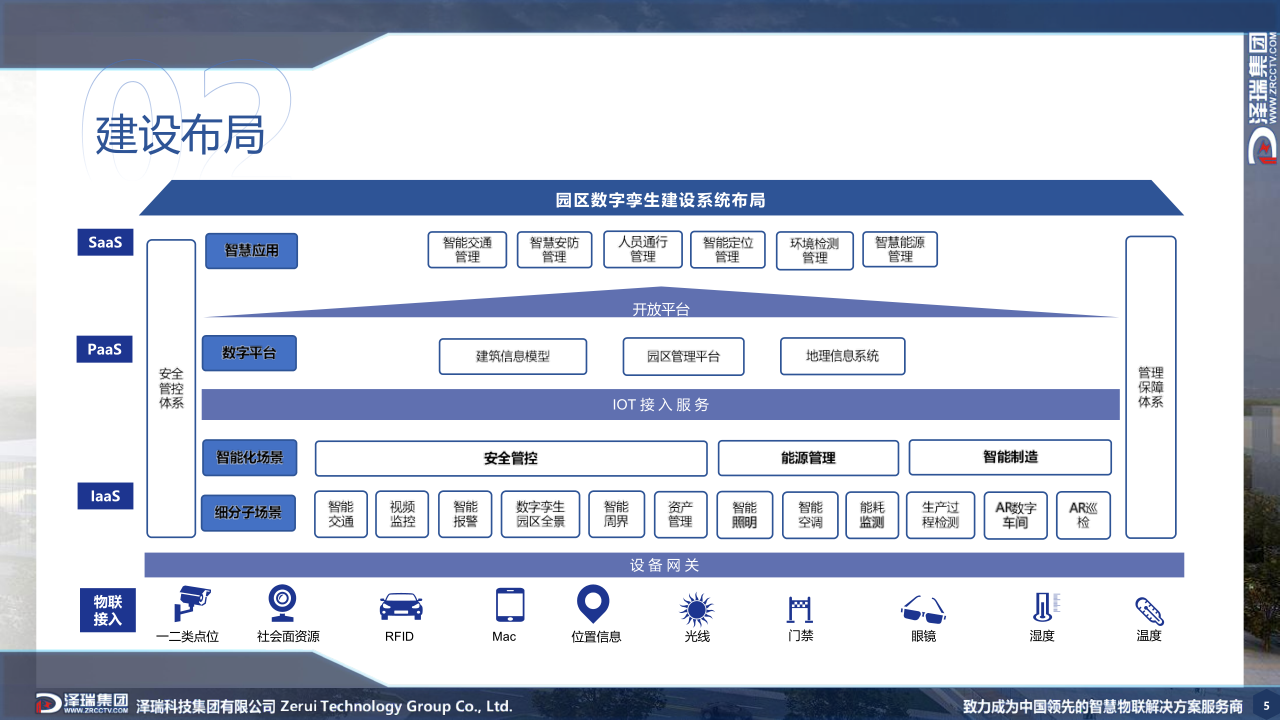The image size is (1280, 720).
Task: Select the webcam icon above 社会面资源
Action: pyautogui.click(x=282, y=603)
